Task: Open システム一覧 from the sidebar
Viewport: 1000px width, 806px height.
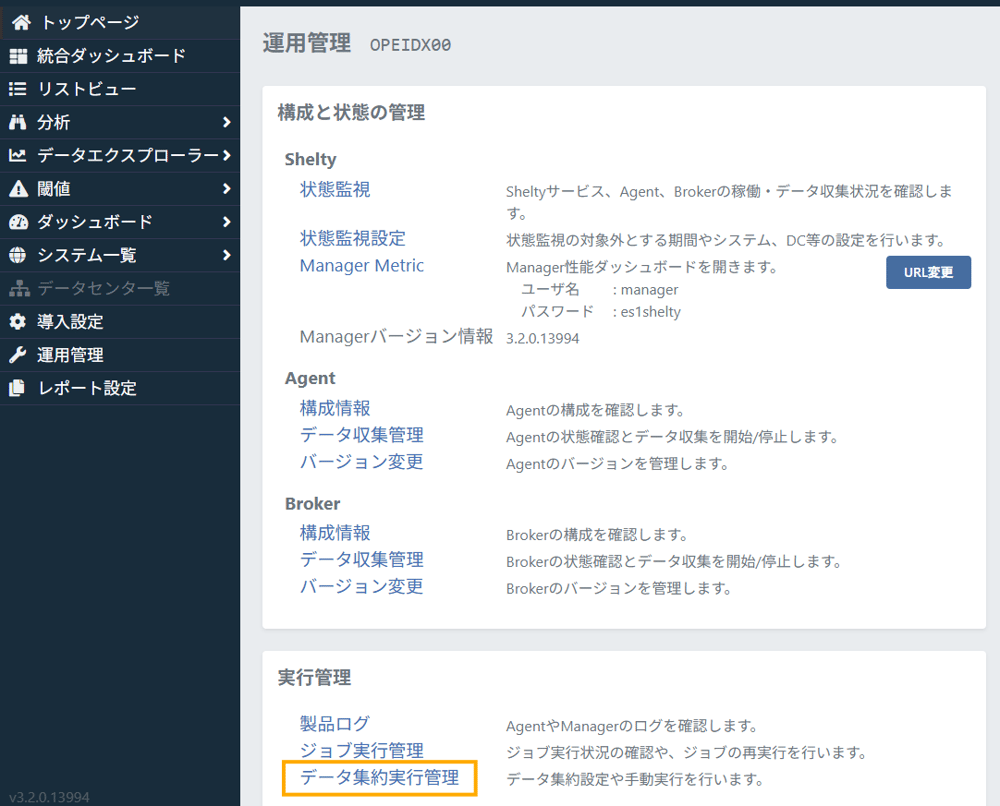Action: point(87,255)
